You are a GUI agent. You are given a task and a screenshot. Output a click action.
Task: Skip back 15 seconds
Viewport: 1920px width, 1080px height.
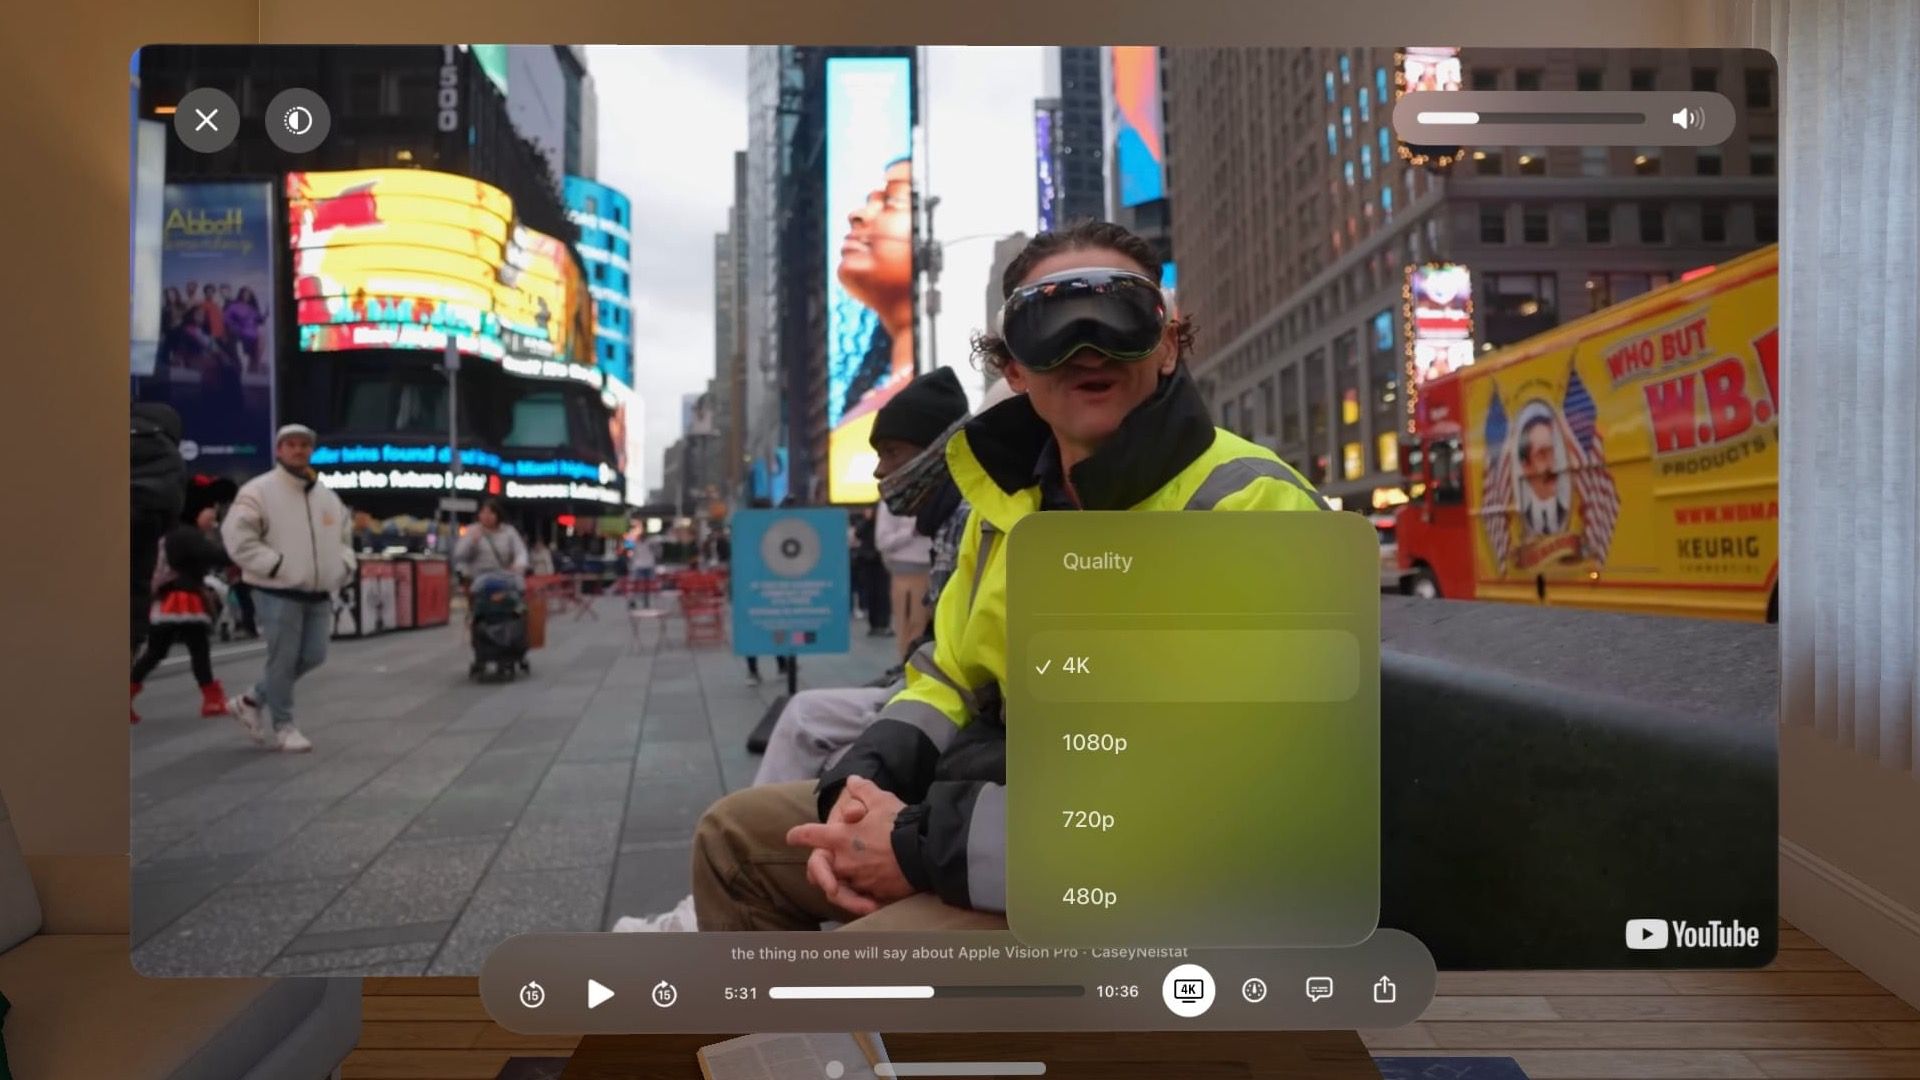pos(533,995)
